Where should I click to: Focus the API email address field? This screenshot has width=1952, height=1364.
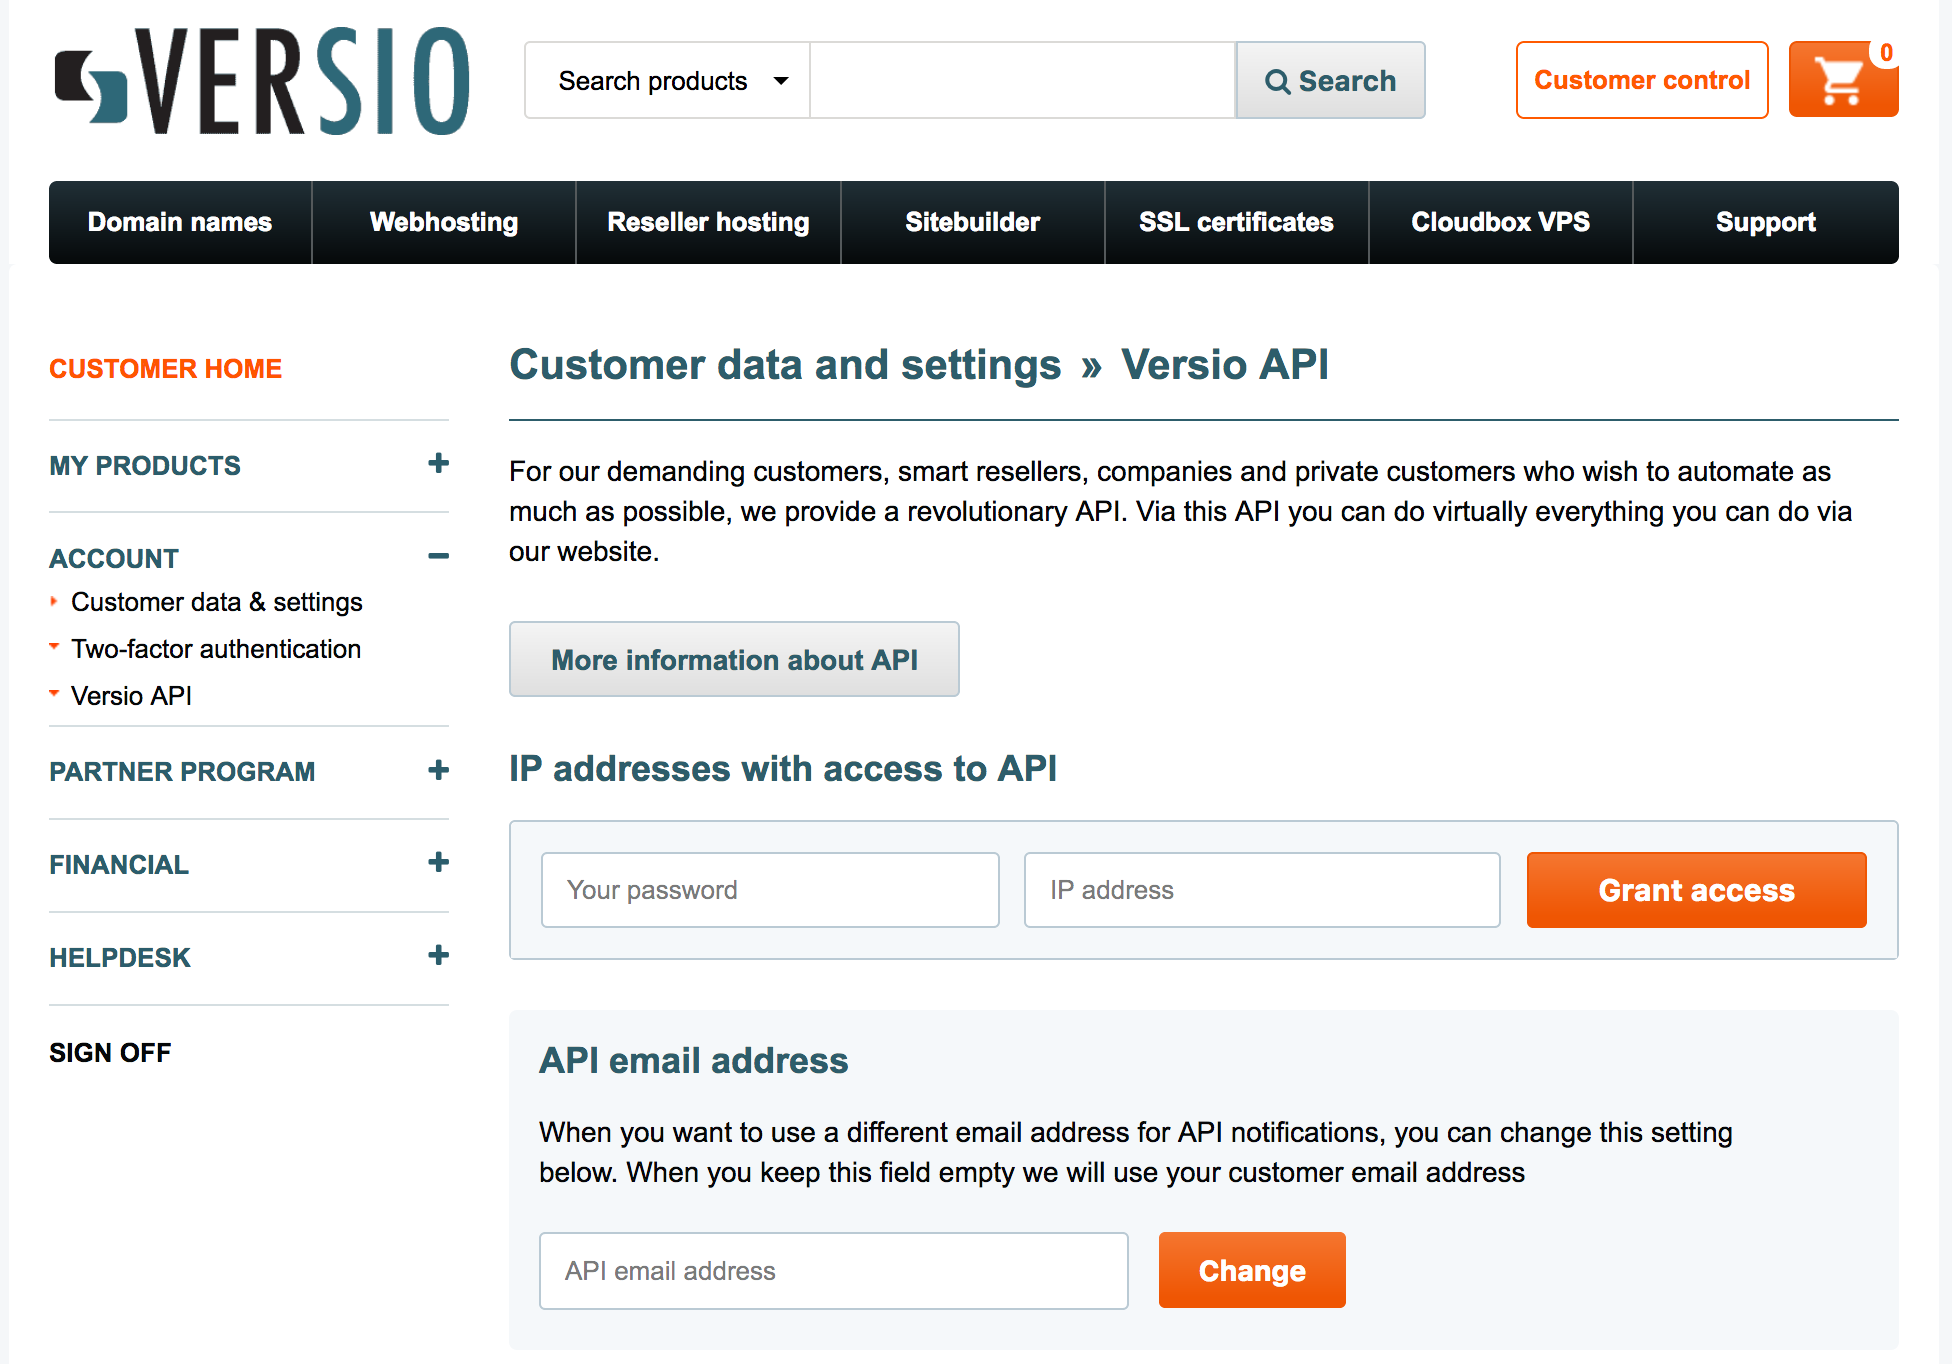834,1271
